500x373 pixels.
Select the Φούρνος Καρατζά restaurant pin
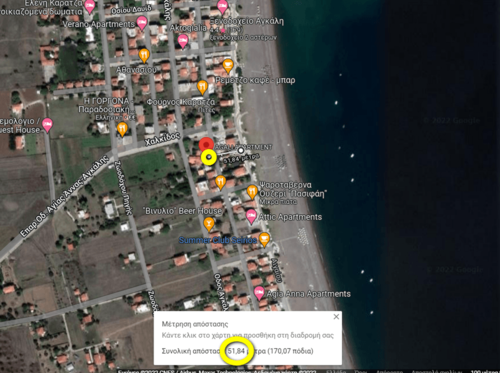click(202, 87)
